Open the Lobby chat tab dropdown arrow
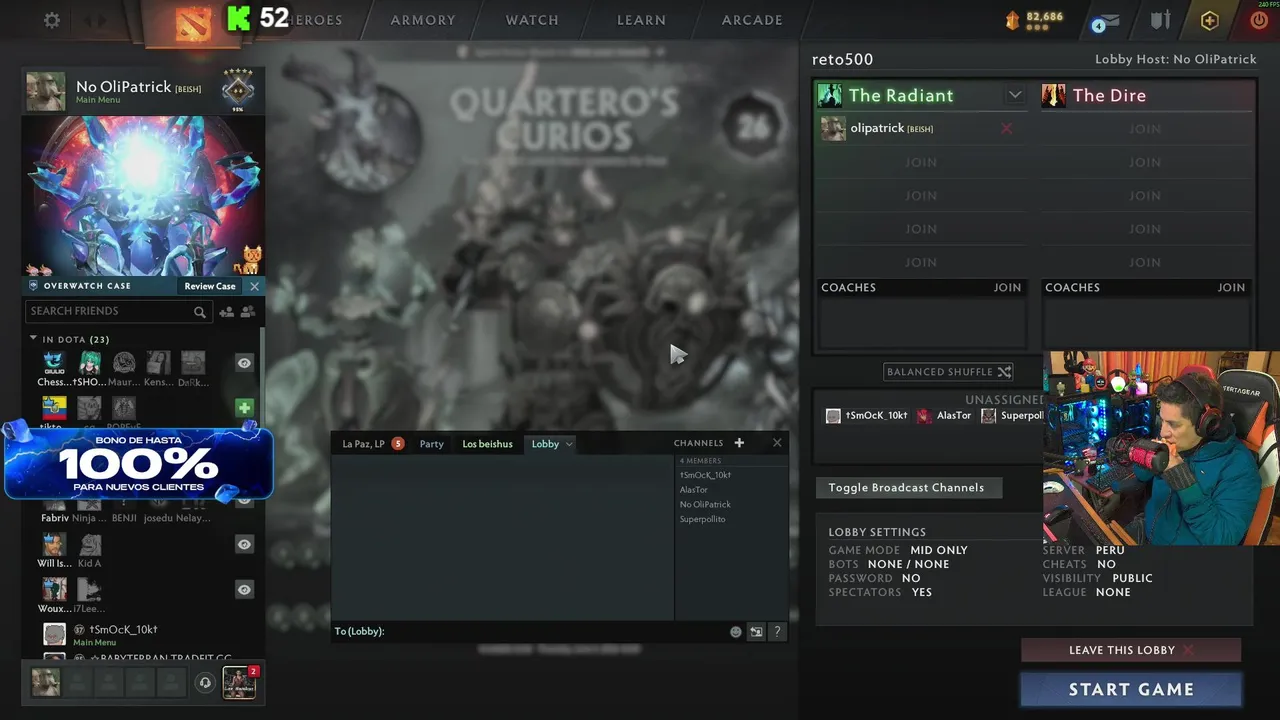 click(569, 444)
